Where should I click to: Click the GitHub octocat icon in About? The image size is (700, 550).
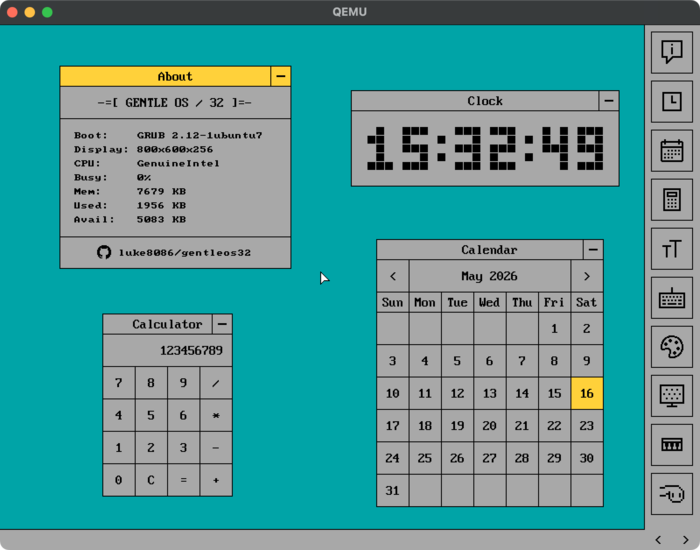[104, 252]
